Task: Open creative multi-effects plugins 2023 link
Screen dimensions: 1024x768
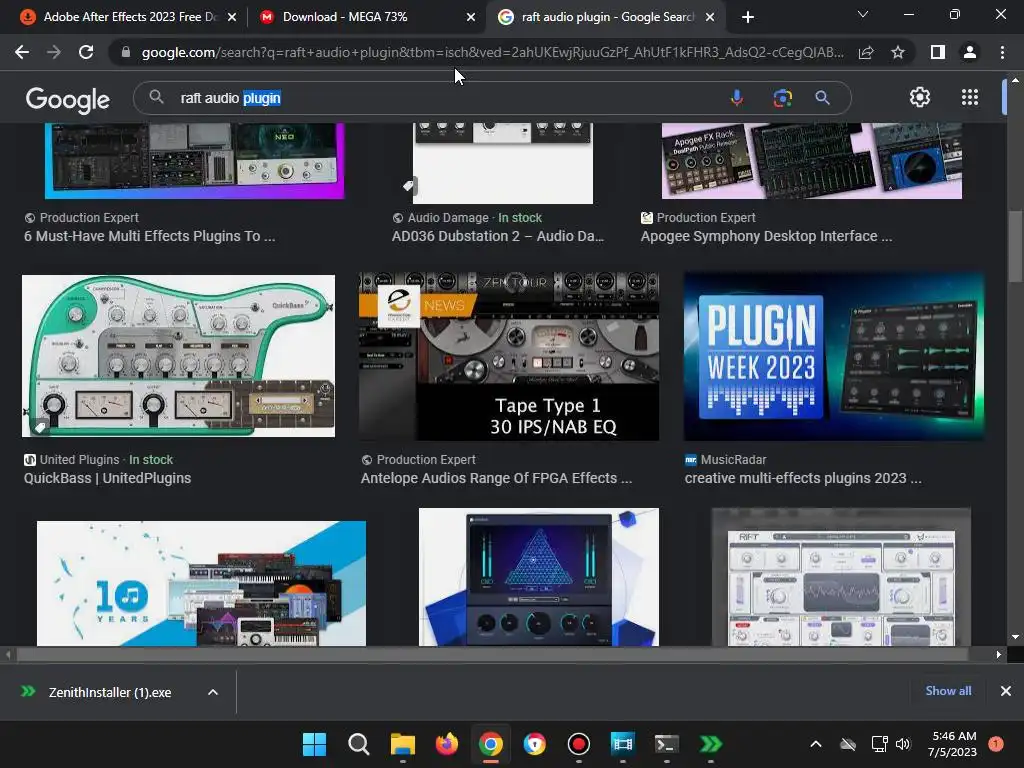Action: tap(803, 478)
